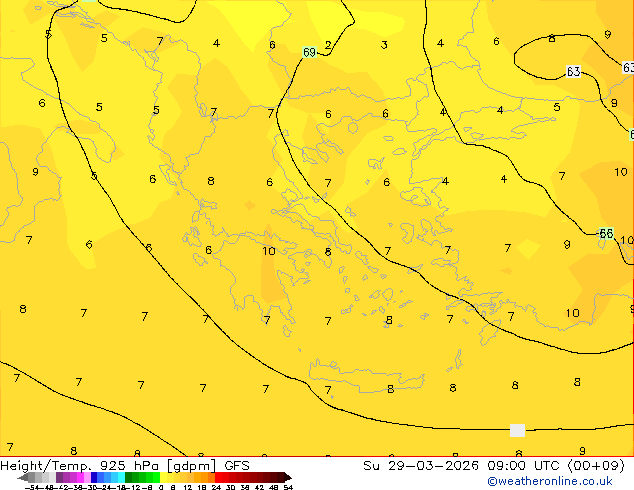Click the gray arrow at the color scale's left end

[23, 477]
